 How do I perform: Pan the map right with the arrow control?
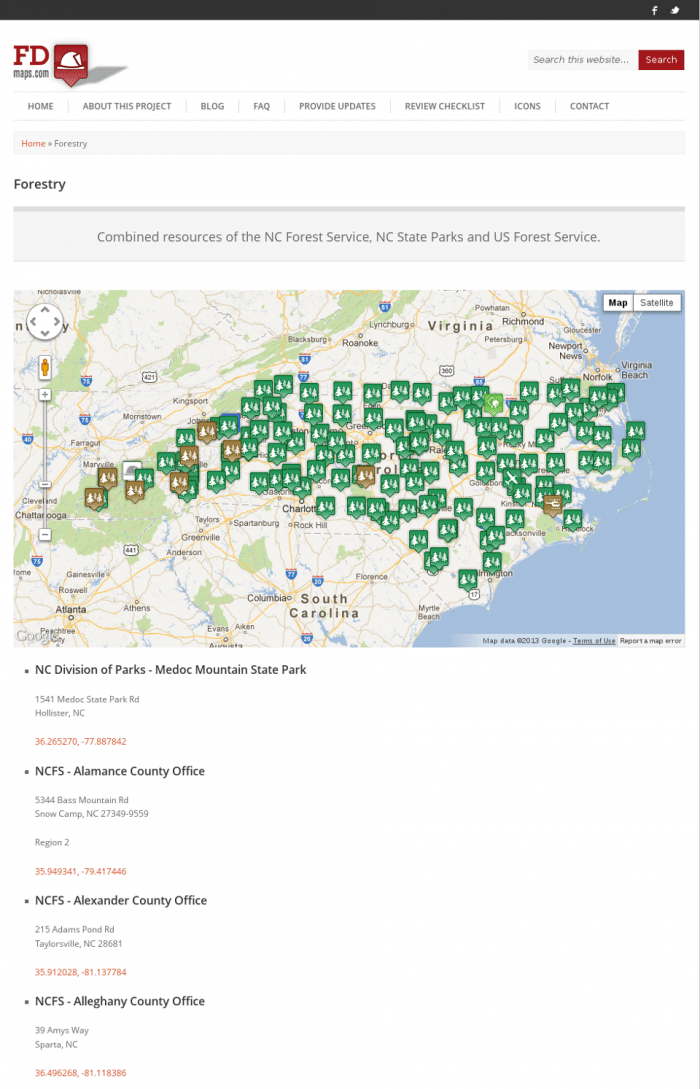pos(58,322)
